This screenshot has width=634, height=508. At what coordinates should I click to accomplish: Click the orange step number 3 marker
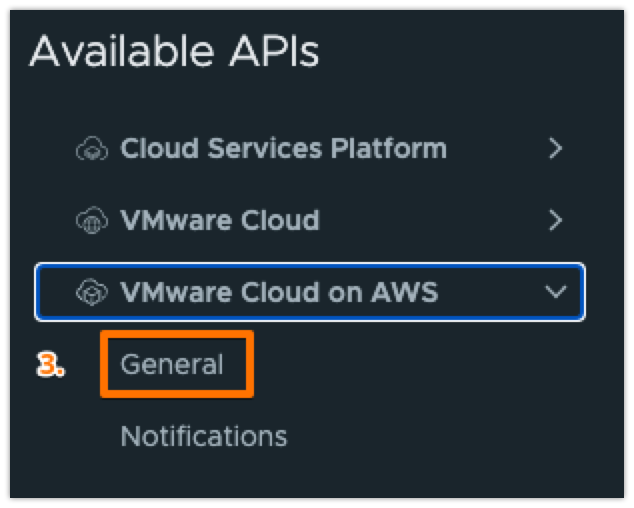(x=51, y=366)
